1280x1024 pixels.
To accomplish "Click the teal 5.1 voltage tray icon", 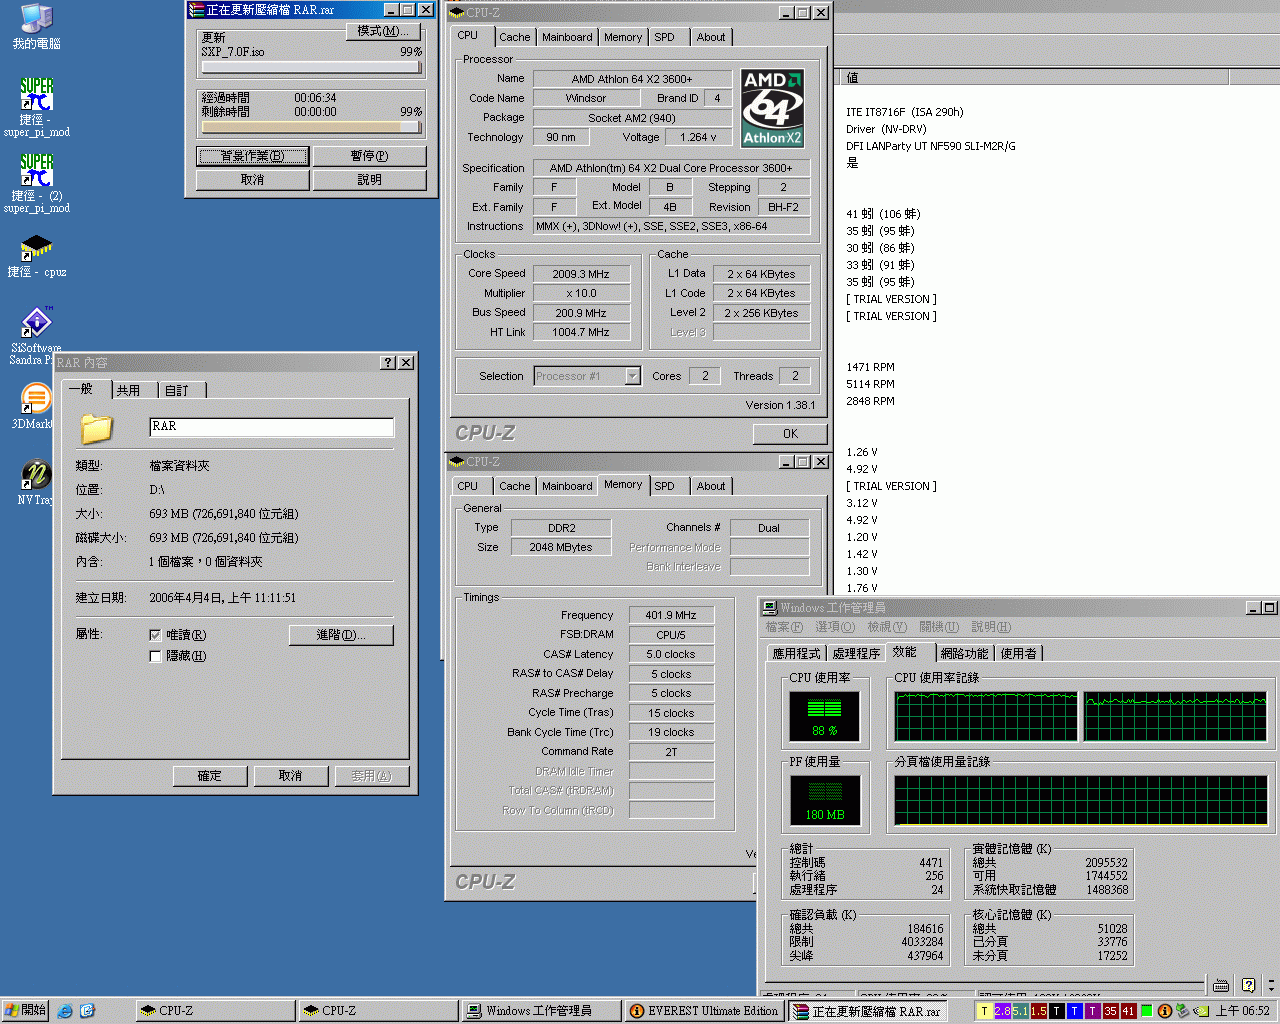I will tap(1021, 1011).
